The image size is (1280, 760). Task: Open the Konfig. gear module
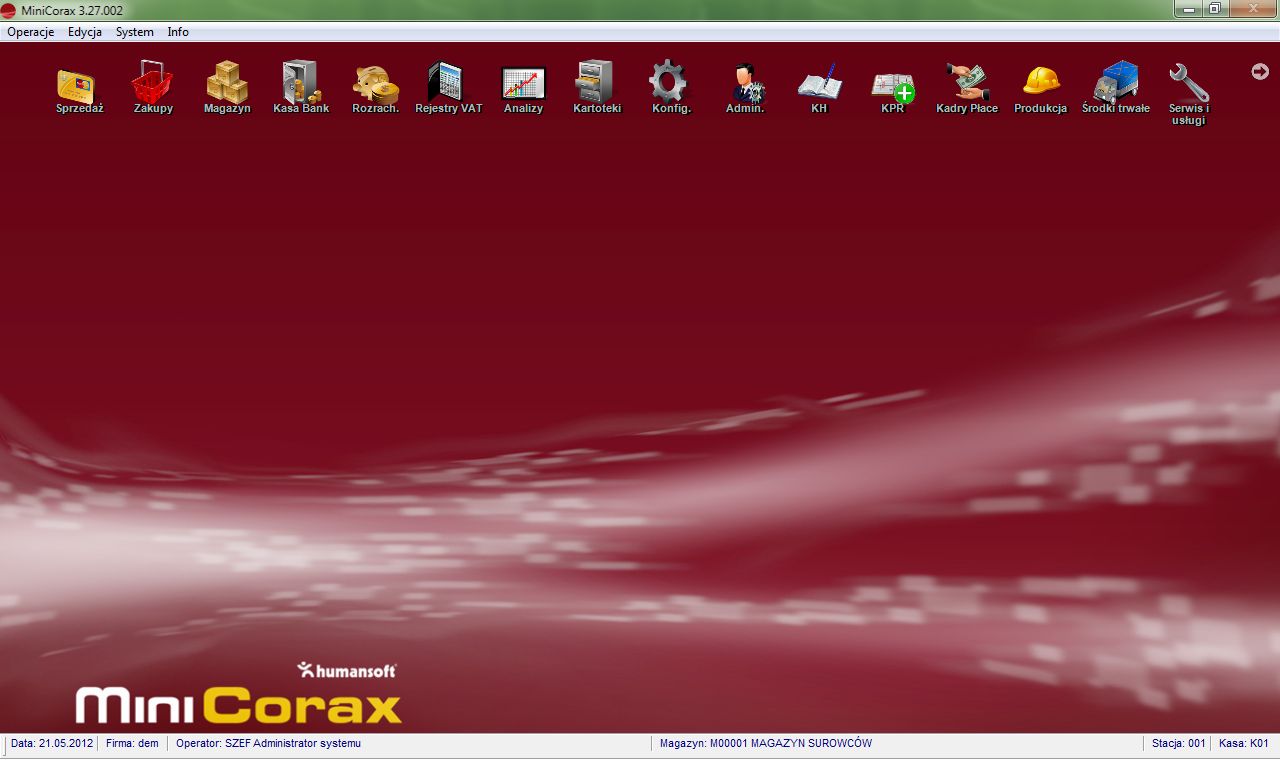[671, 87]
